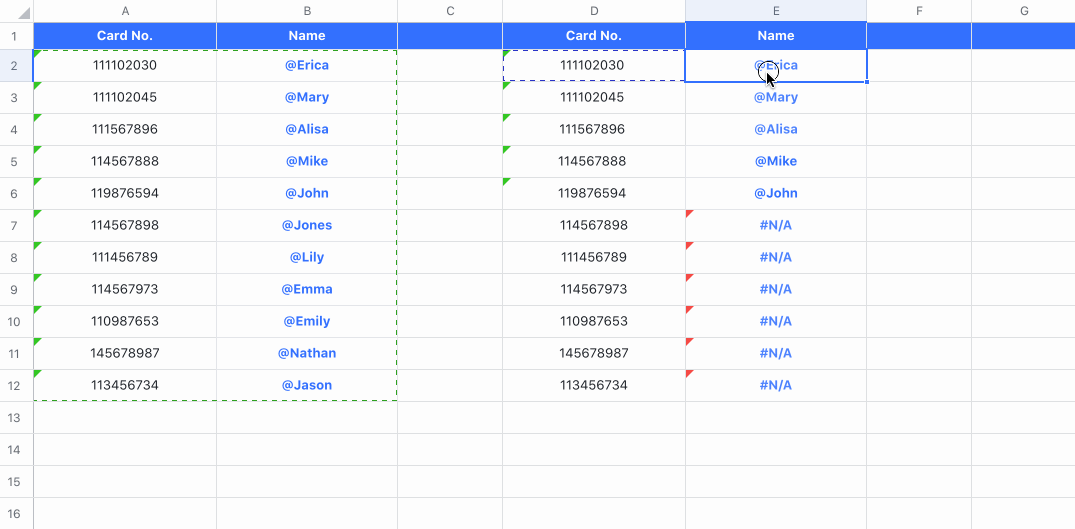The image size is (1075, 529).
Task: Select row 12 header
Action: pos(16,385)
